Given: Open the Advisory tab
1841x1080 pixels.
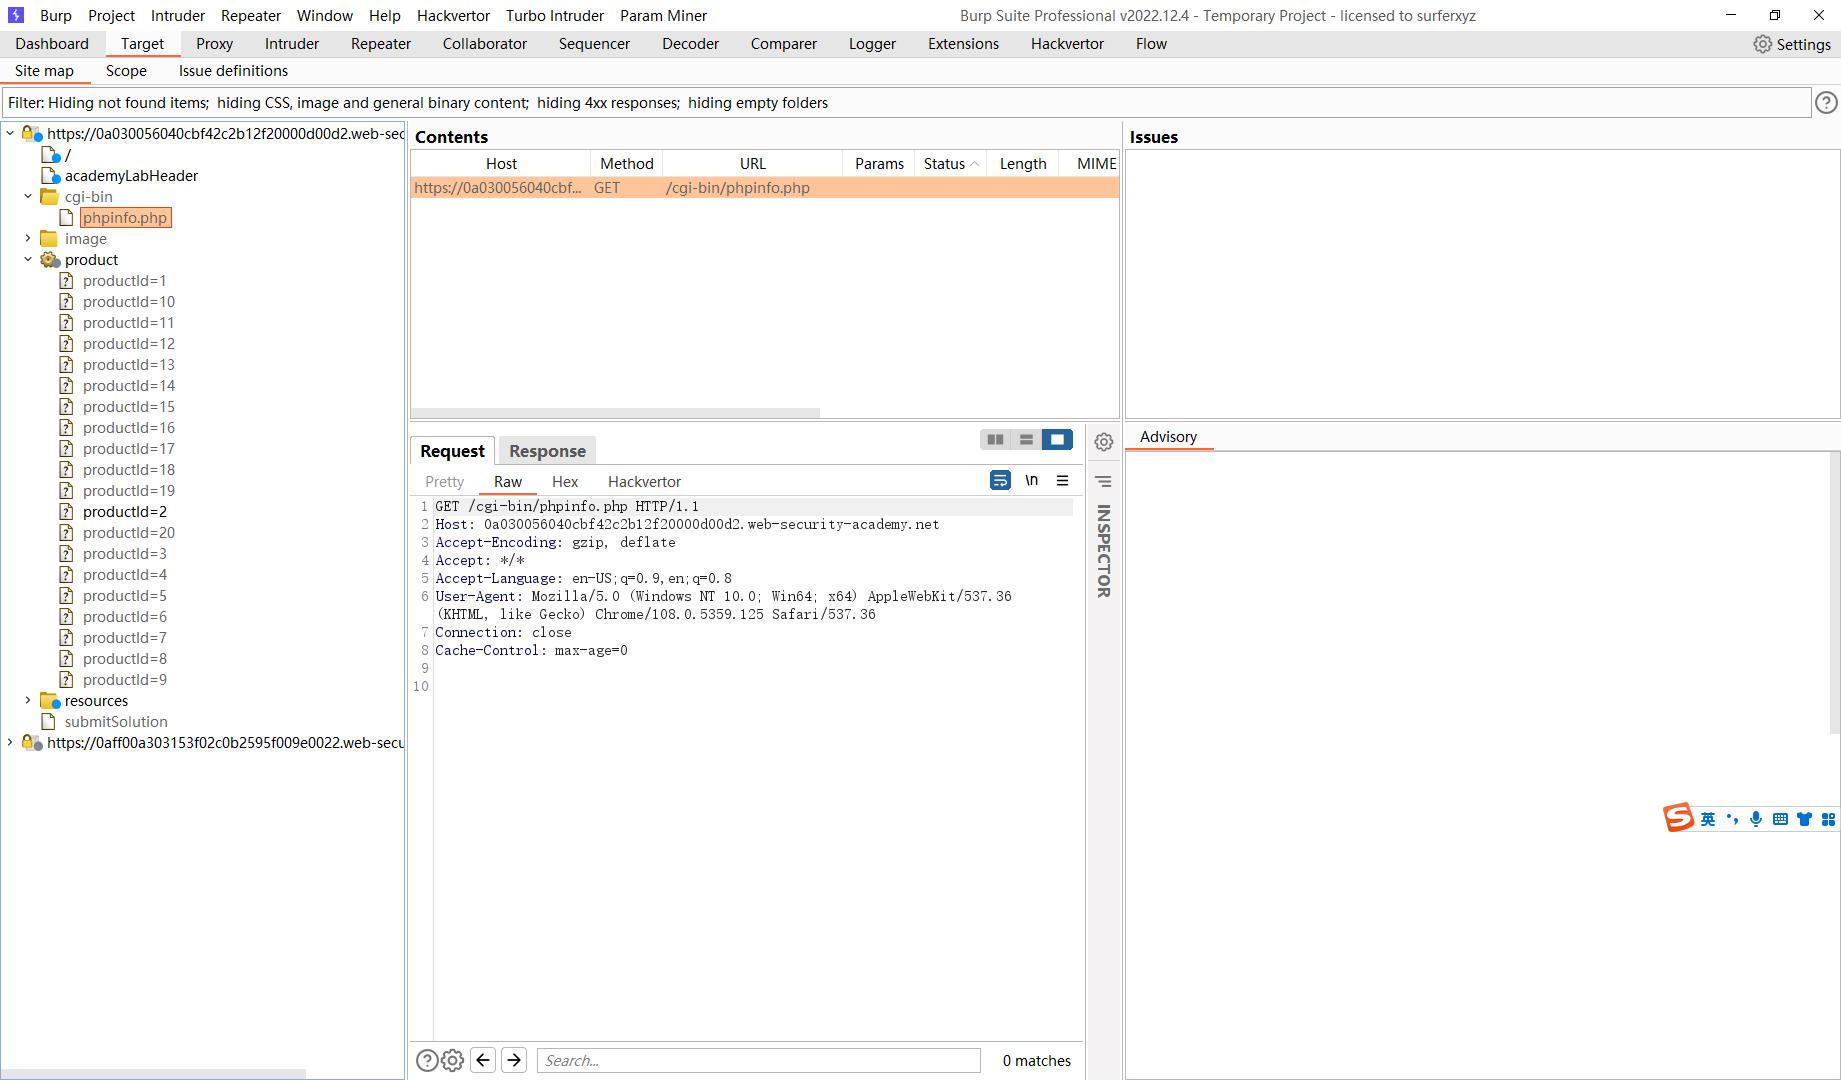Looking at the screenshot, I should pyautogui.click(x=1168, y=436).
